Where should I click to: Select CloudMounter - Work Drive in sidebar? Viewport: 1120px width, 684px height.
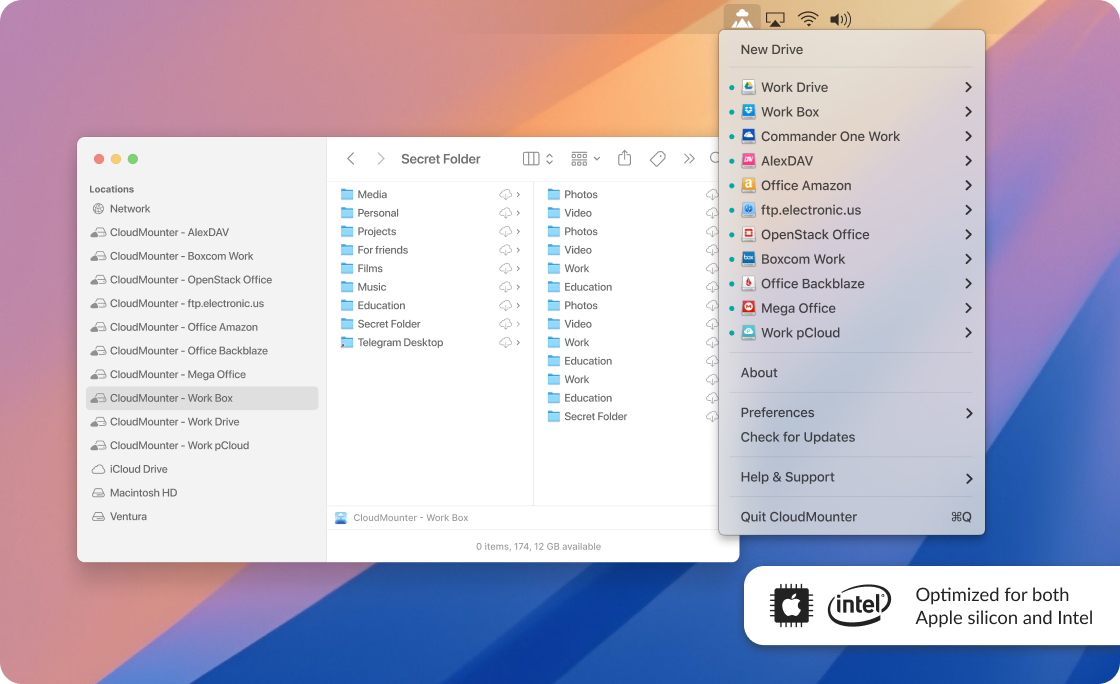coord(174,422)
